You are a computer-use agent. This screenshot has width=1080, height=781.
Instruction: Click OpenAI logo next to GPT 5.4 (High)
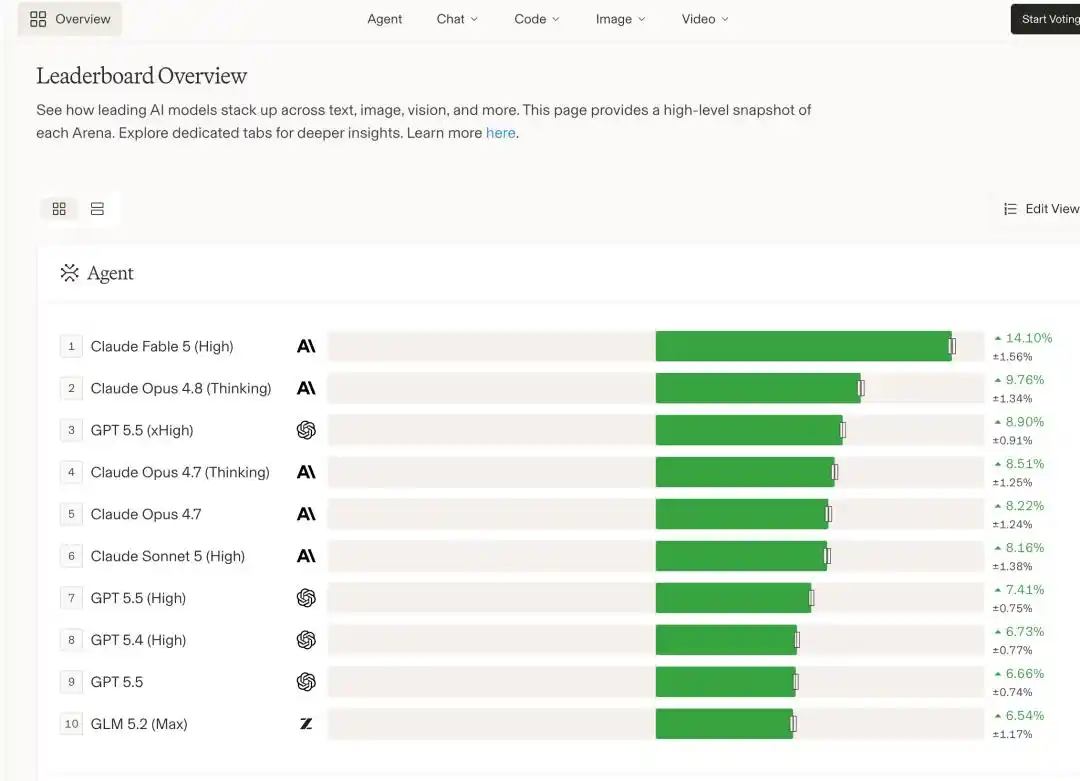click(306, 640)
